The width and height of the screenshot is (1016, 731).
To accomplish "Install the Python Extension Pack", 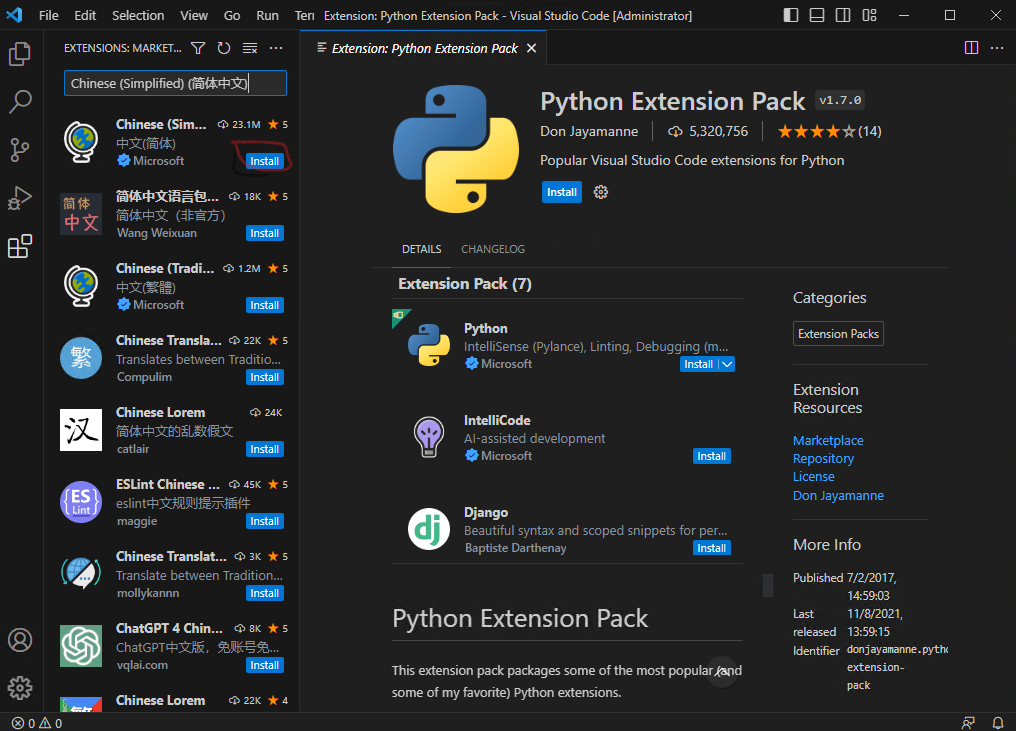I will point(561,192).
